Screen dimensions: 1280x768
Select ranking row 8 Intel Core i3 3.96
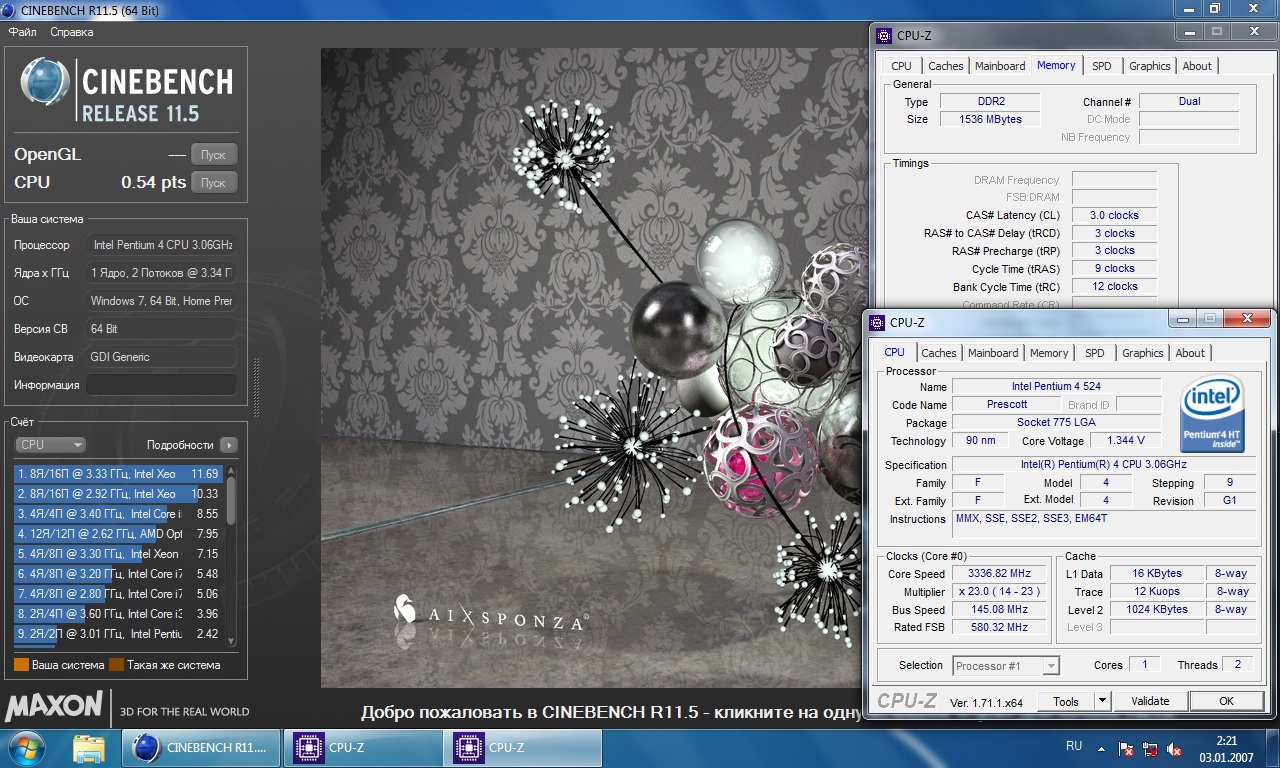click(x=119, y=614)
